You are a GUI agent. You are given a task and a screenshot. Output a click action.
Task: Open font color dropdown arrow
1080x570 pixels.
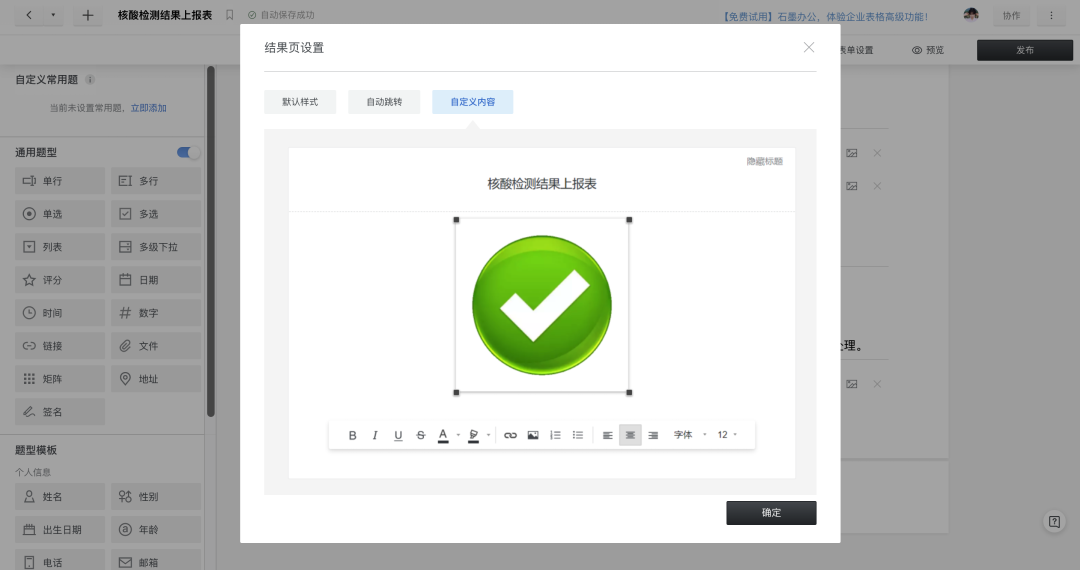[458, 435]
